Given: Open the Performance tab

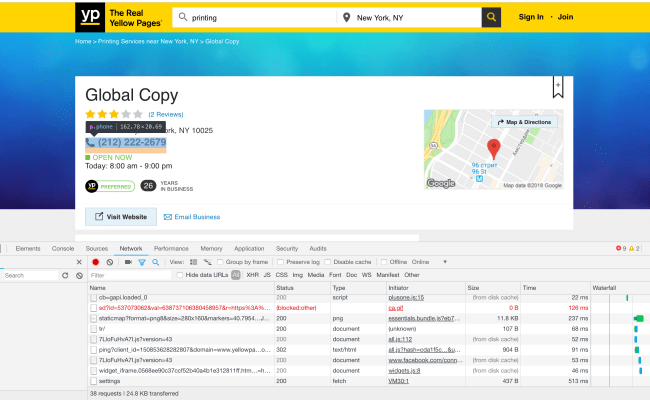Looking at the screenshot, I should tap(171, 249).
